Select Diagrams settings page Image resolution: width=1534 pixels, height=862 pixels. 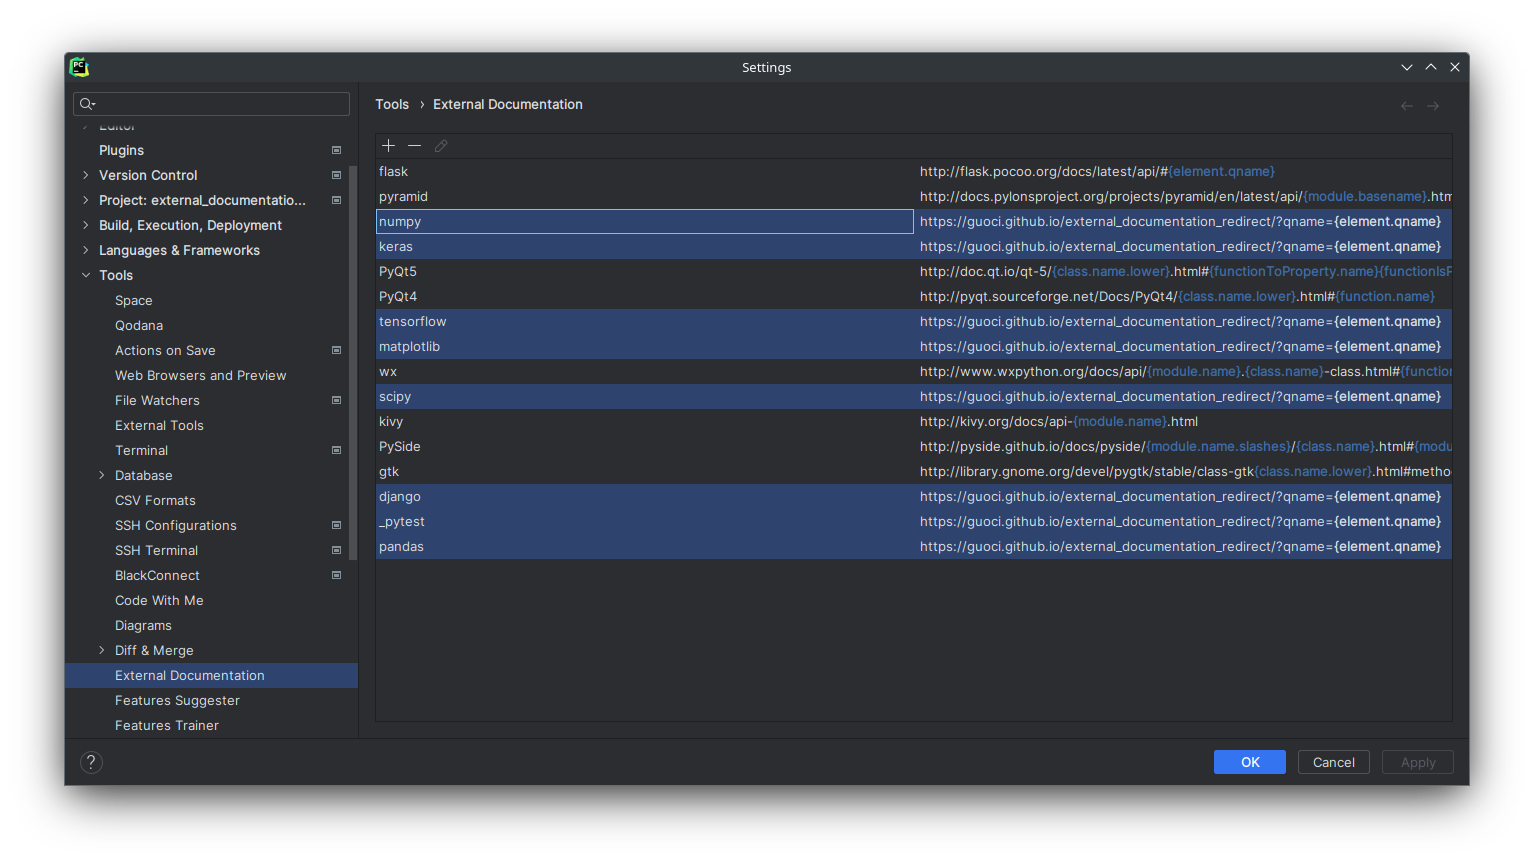click(143, 625)
